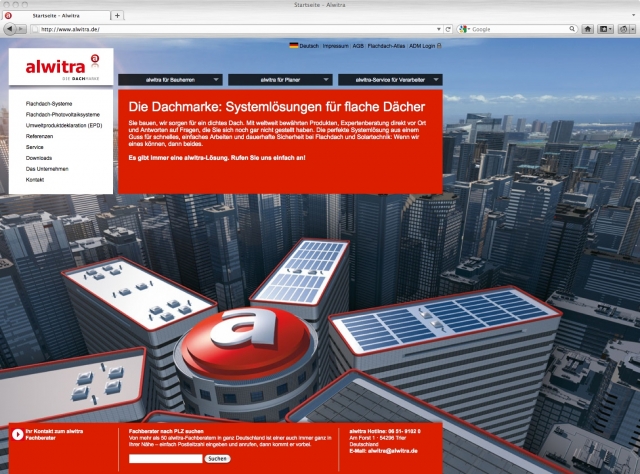
Task: Open a new tab with the plus button
Action: tap(117, 16)
